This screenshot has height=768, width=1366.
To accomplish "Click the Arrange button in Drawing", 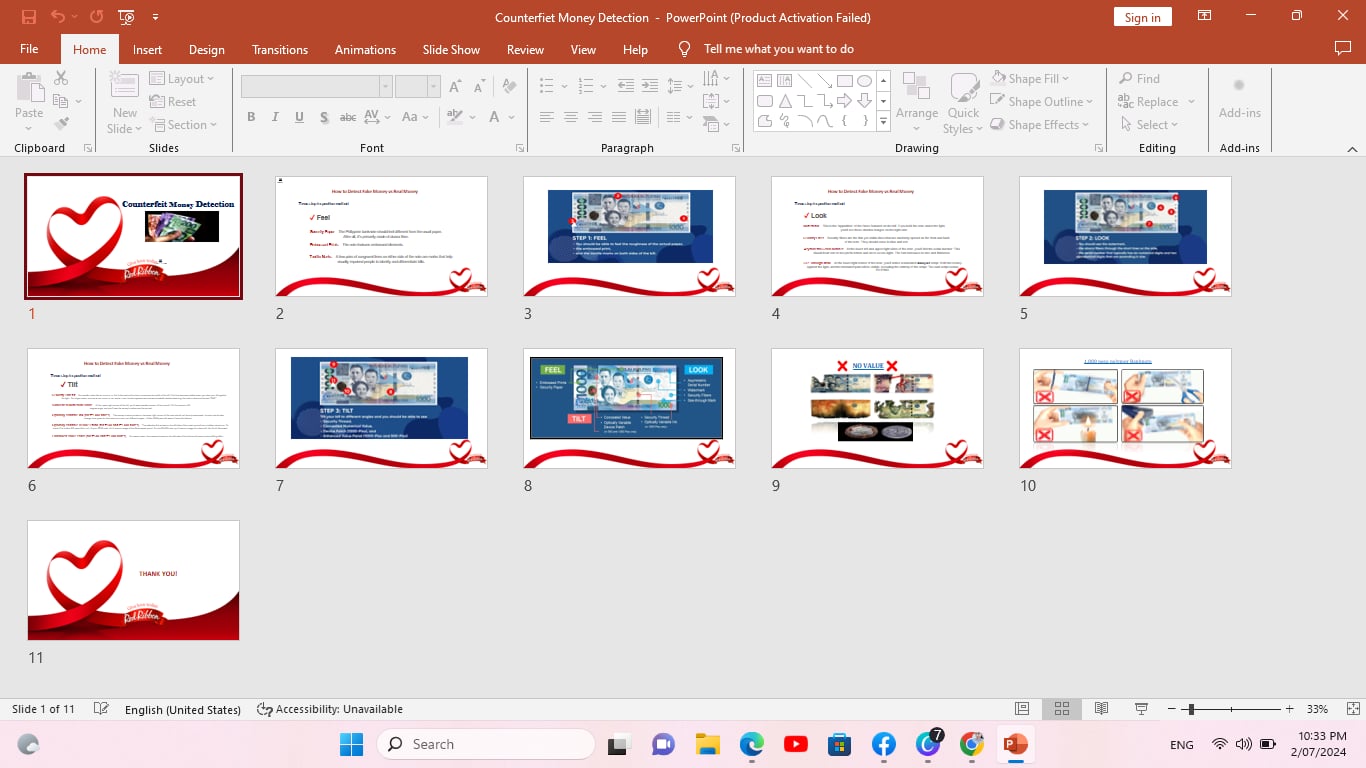I will click(x=917, y=102).
